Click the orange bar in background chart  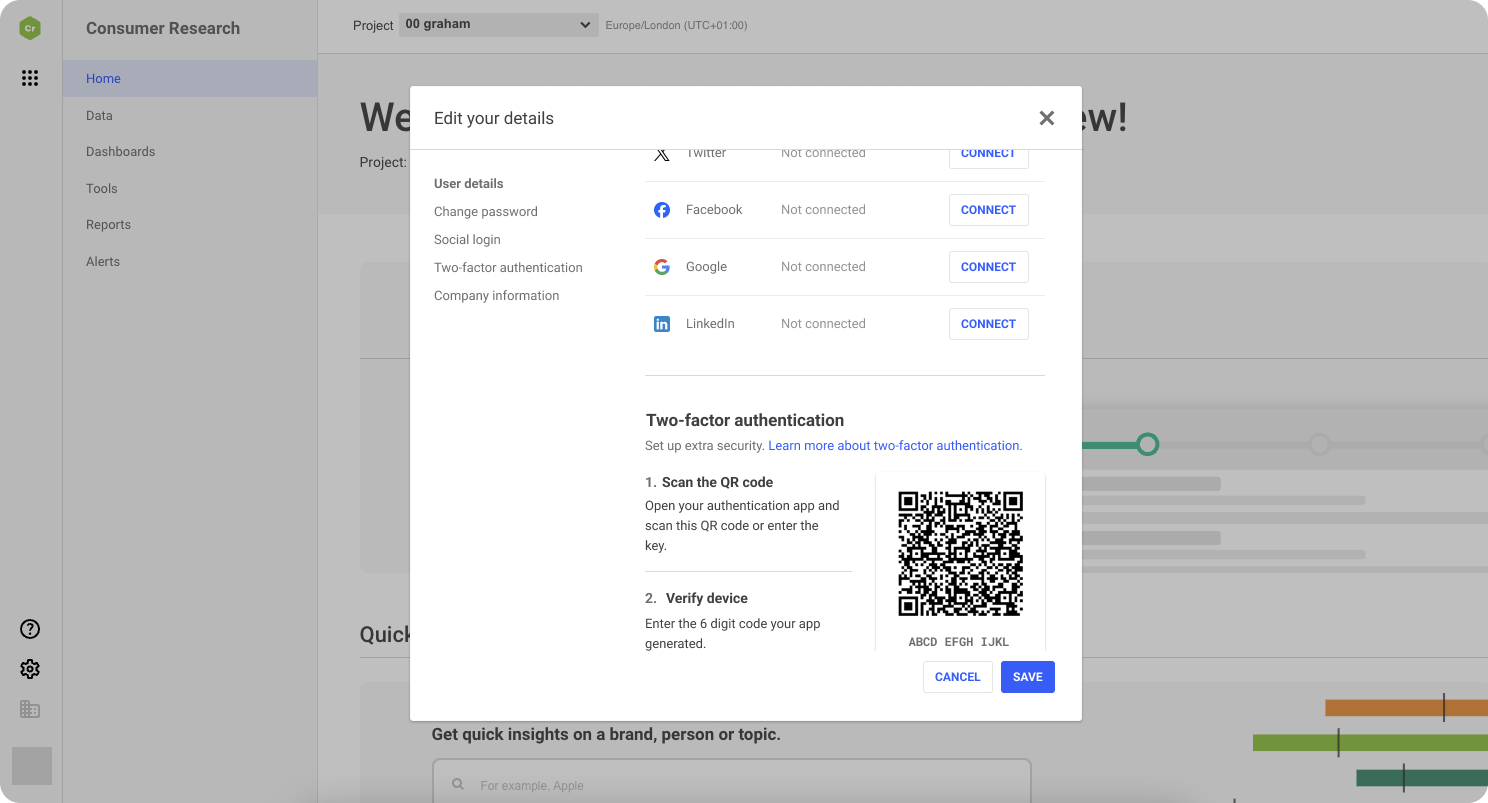pos(1406,708)
